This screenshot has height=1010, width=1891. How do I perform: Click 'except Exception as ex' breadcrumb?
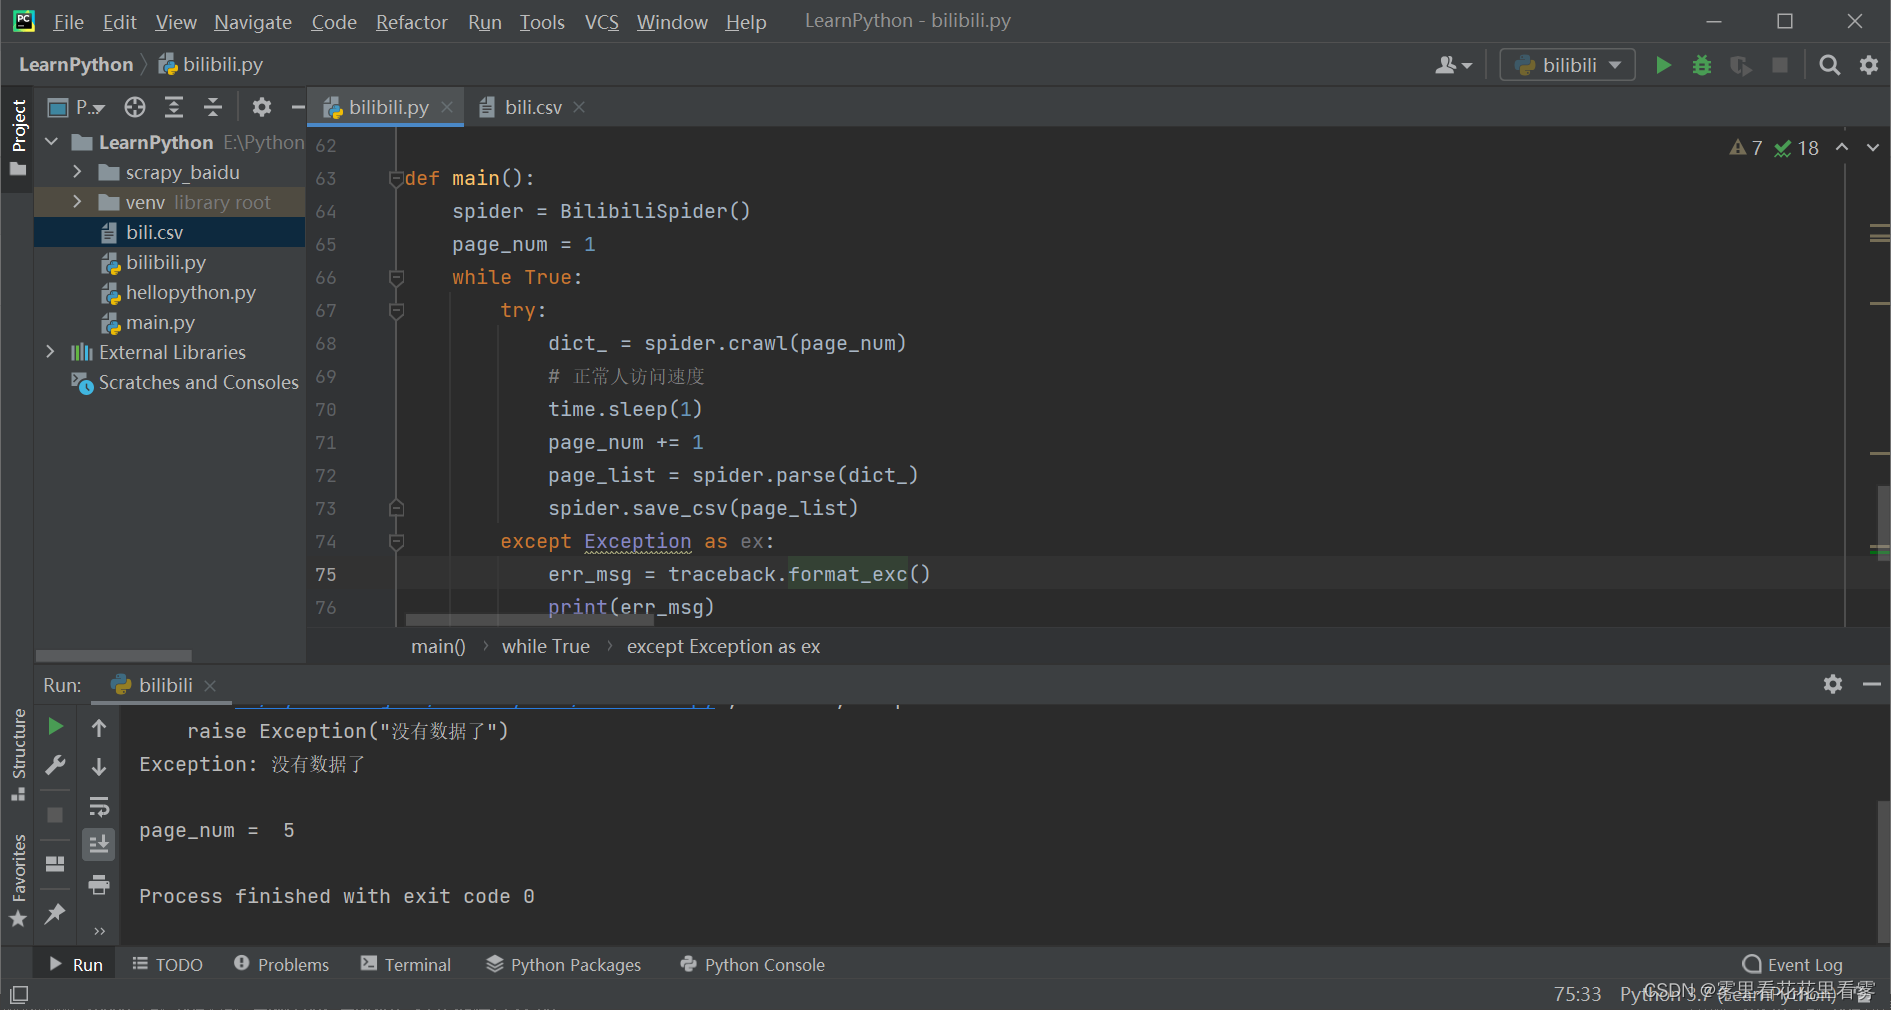[723, 647]
